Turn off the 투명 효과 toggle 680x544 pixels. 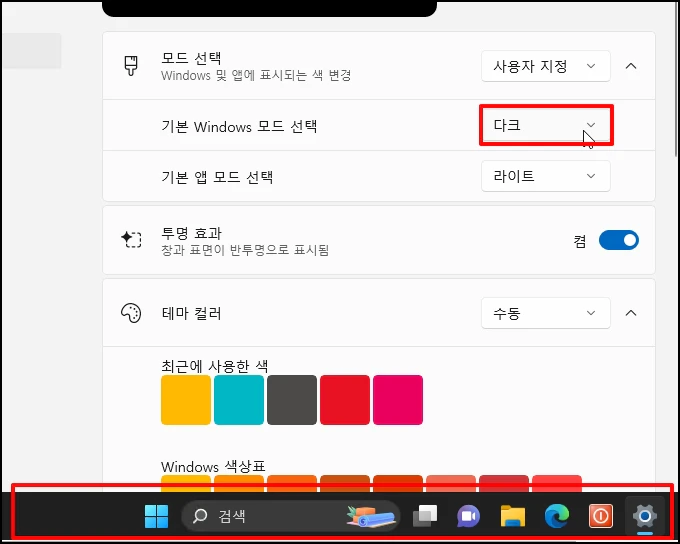[619, 240]
